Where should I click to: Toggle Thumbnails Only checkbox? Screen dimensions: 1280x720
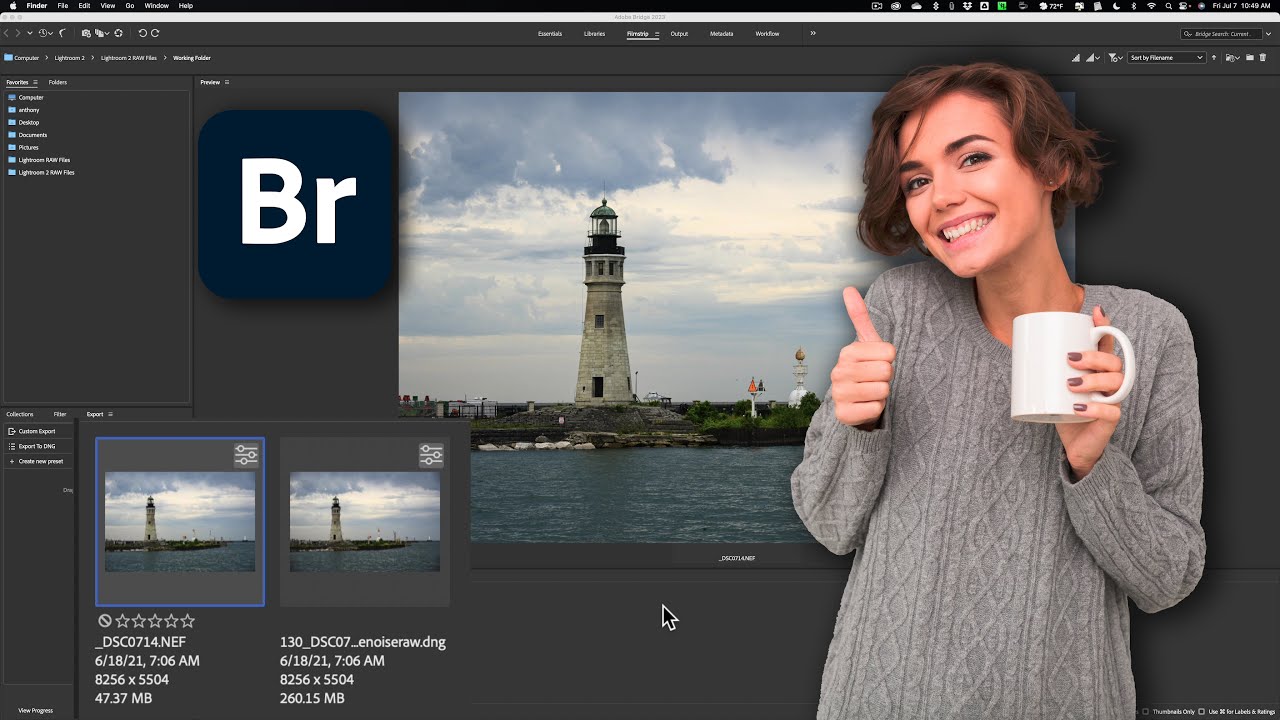click(1146, 711)
